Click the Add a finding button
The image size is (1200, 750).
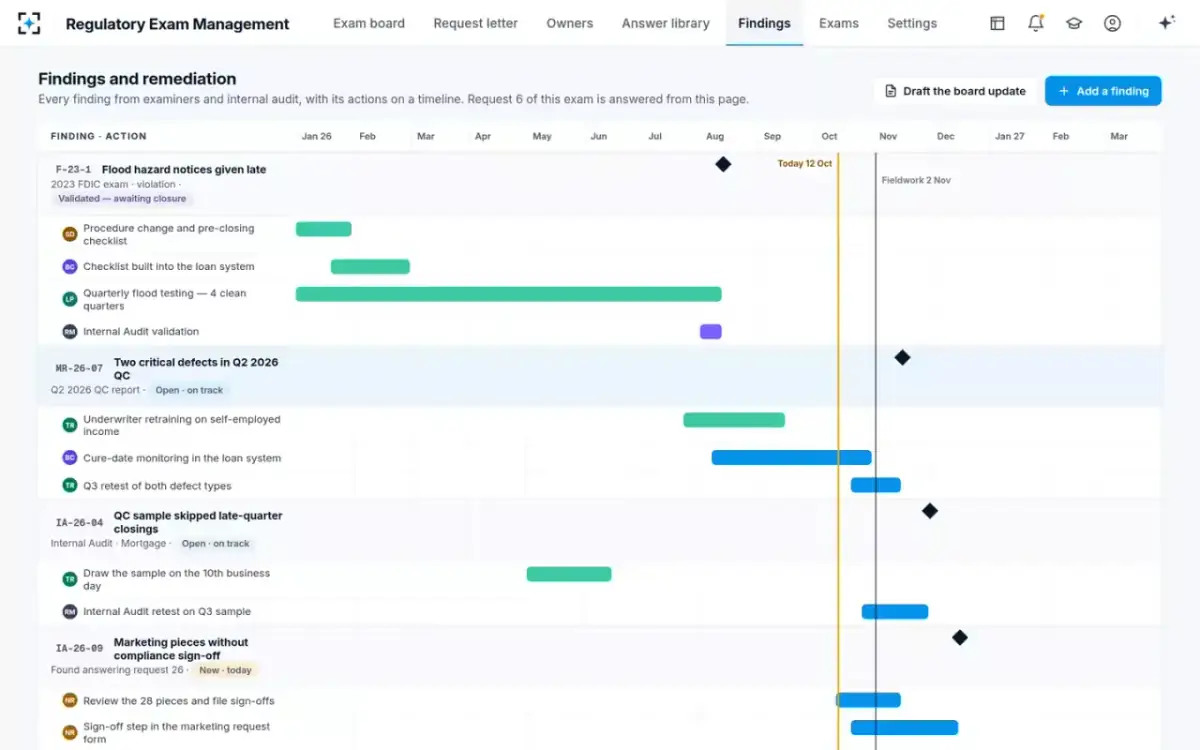(x=1103, y=91)
